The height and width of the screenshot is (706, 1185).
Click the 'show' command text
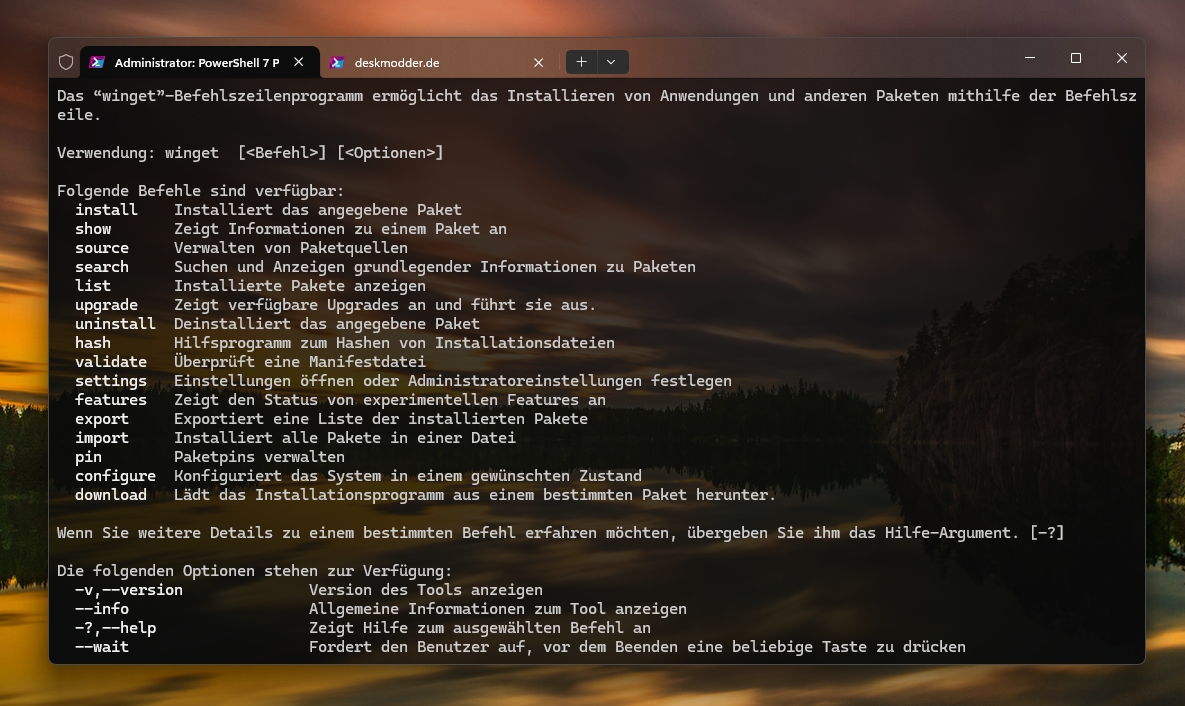93,228
